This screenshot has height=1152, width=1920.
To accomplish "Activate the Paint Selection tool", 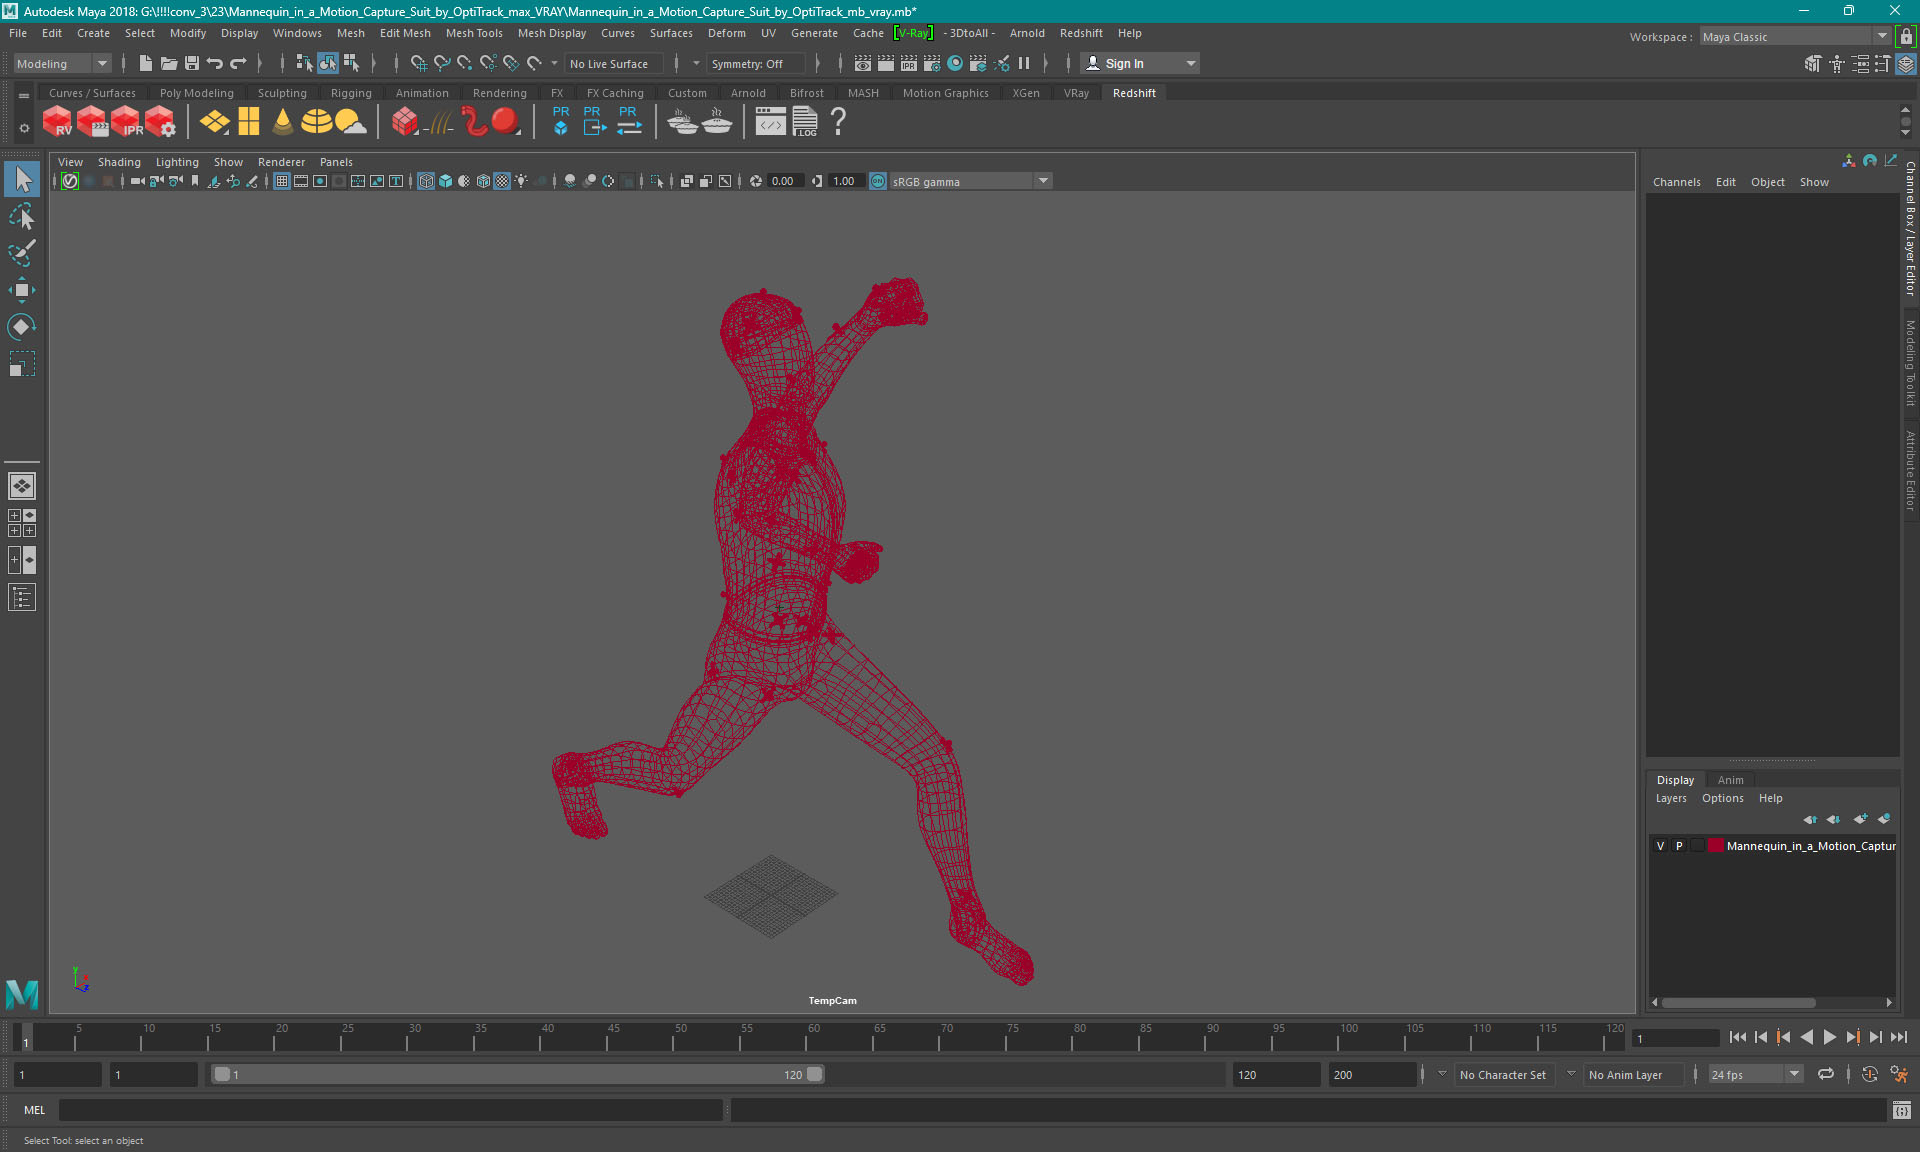I will [22, 253].
